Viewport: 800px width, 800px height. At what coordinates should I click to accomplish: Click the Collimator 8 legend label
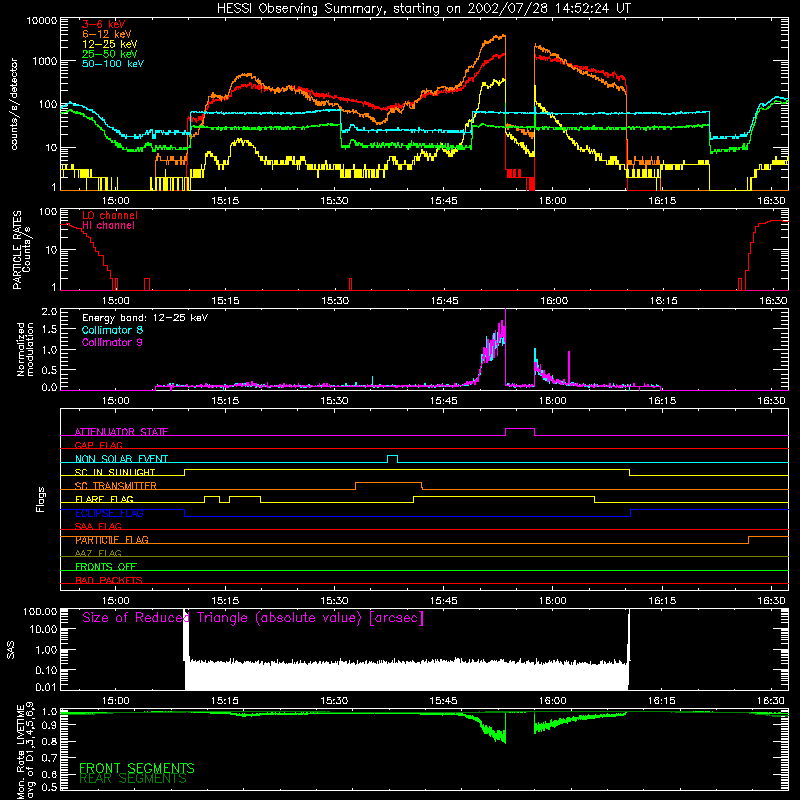(x=112, y=330)
